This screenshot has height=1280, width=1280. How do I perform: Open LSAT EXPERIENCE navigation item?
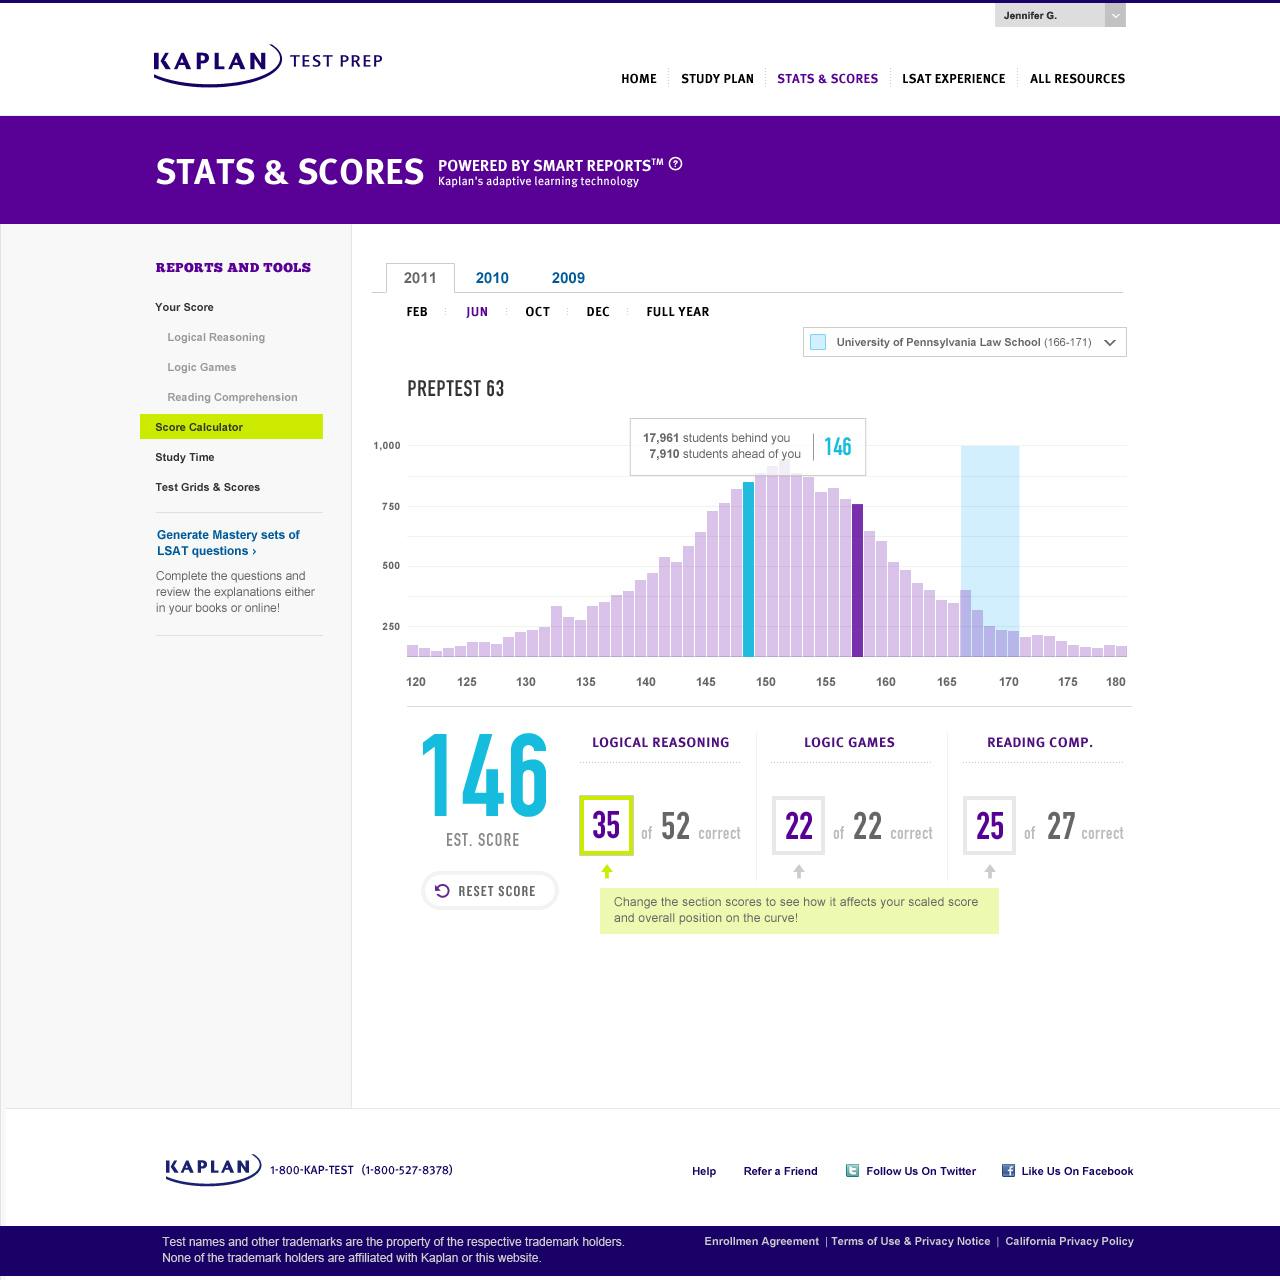click(x=954, y=78)
